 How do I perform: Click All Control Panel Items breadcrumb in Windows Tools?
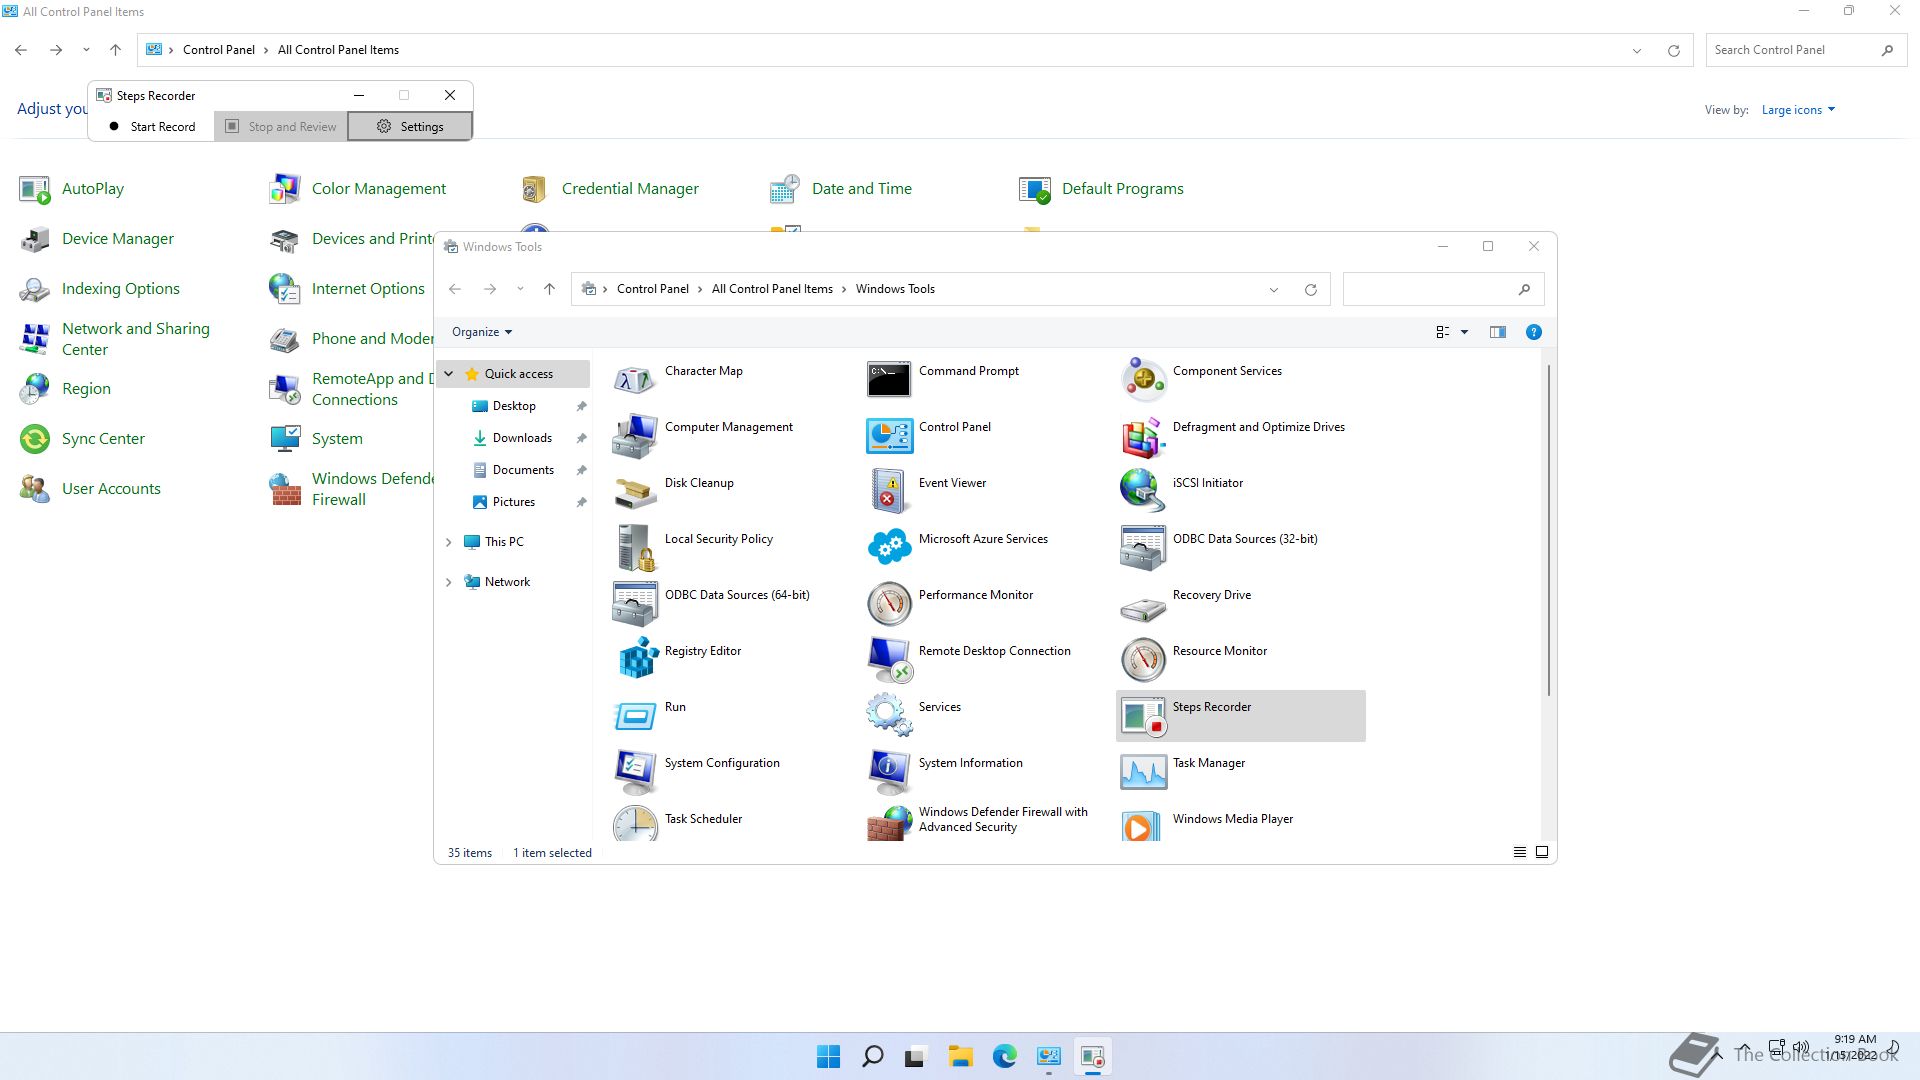[x=771, y=289]
